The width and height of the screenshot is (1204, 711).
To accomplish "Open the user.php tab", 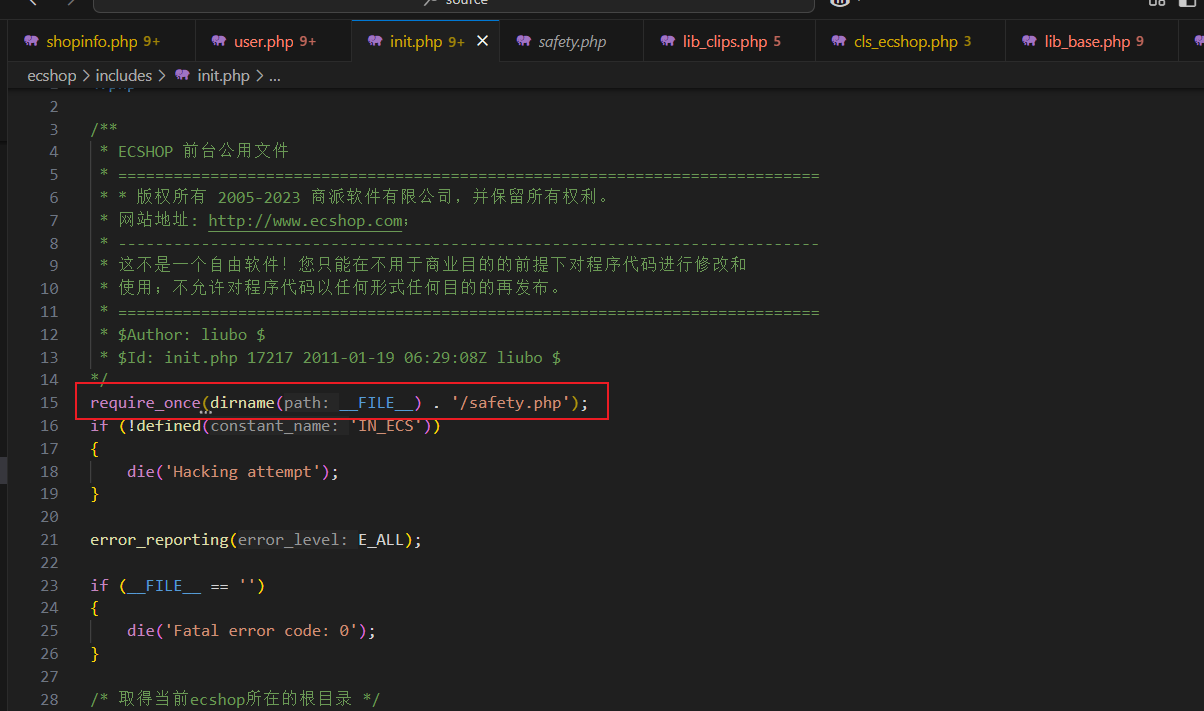I will point(263,42).
